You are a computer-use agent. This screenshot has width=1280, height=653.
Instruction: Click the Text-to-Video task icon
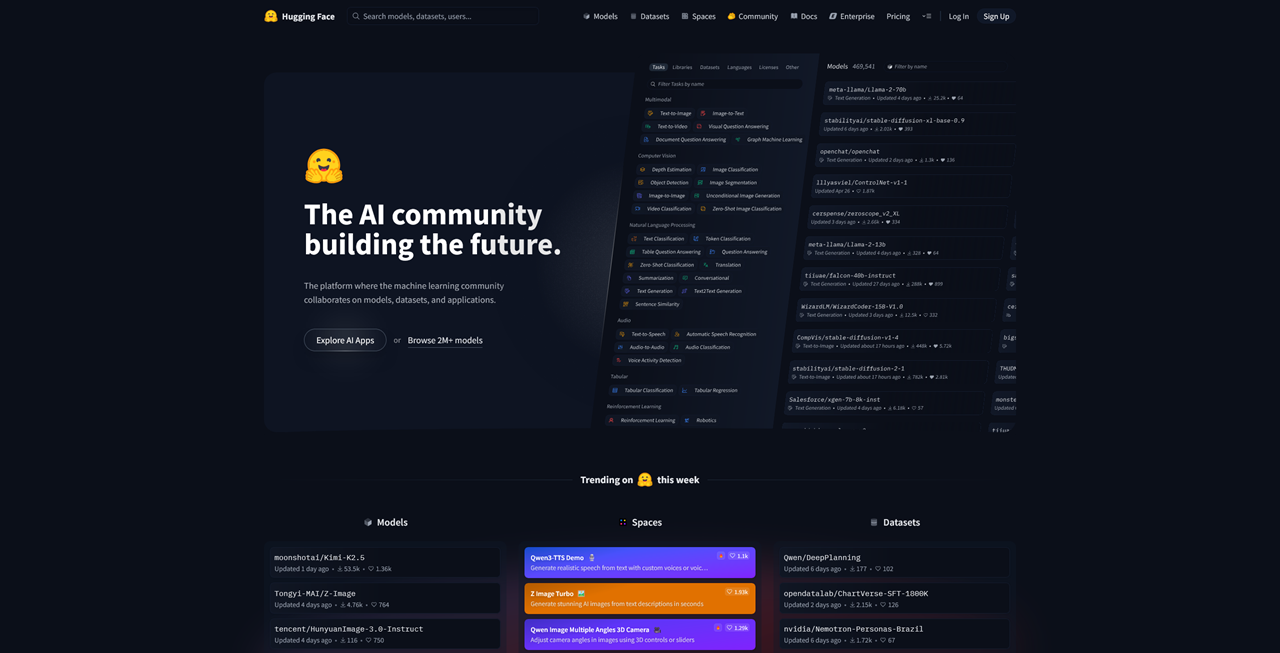648,126
